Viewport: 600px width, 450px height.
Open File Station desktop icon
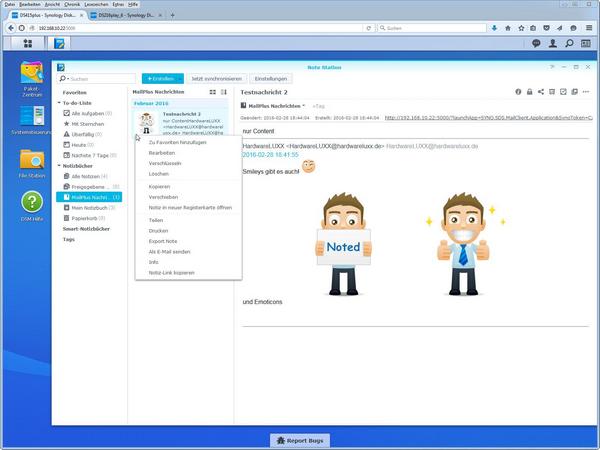32,164
